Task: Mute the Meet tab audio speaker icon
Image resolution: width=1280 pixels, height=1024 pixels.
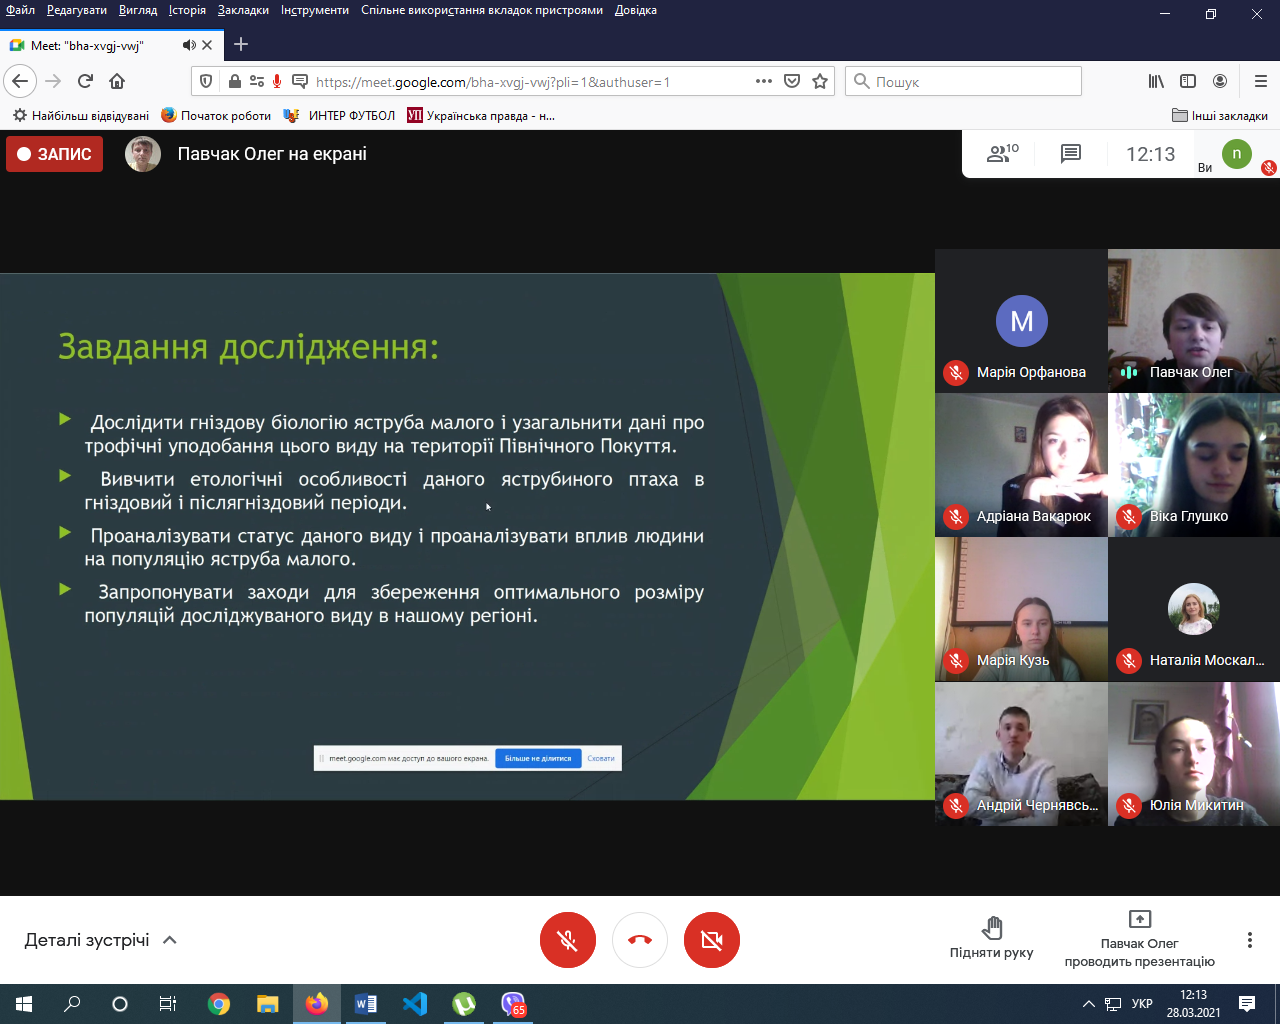Action: tap(189, 45)
